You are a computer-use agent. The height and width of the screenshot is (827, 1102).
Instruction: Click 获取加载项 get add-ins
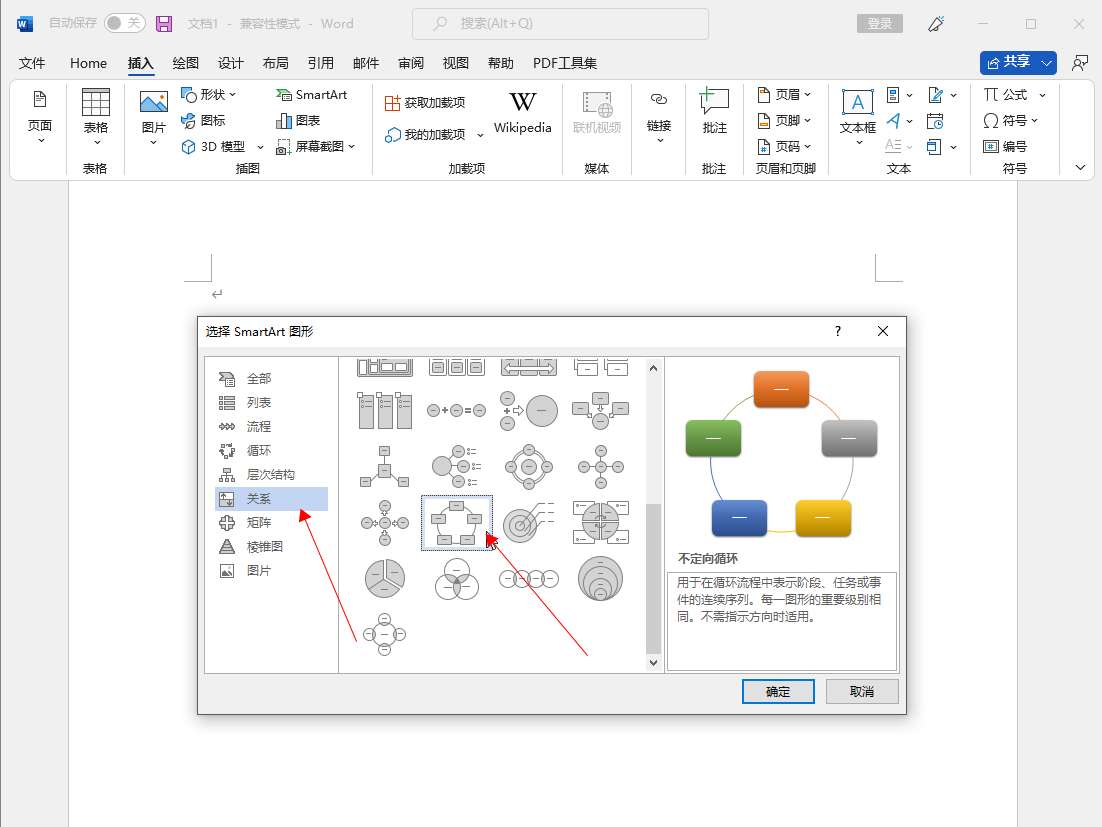(425, 103)
